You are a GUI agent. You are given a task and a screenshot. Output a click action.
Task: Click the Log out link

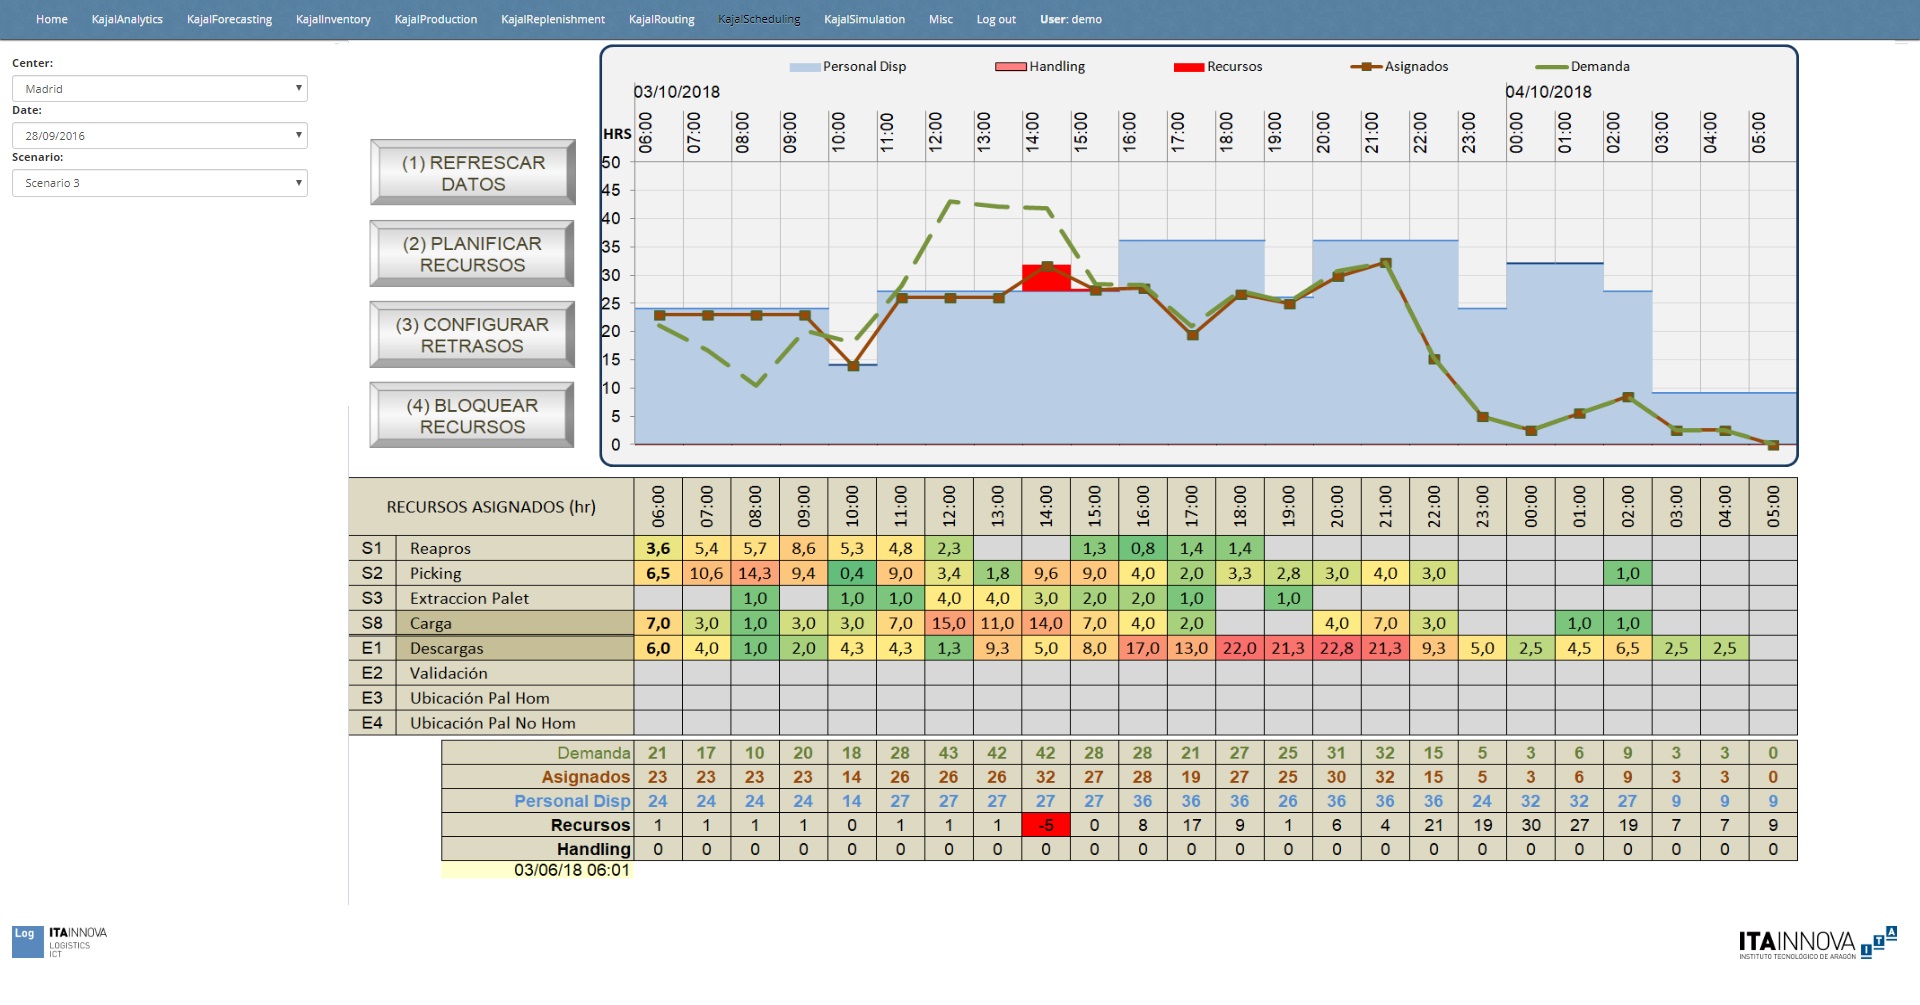coord(996,19)
